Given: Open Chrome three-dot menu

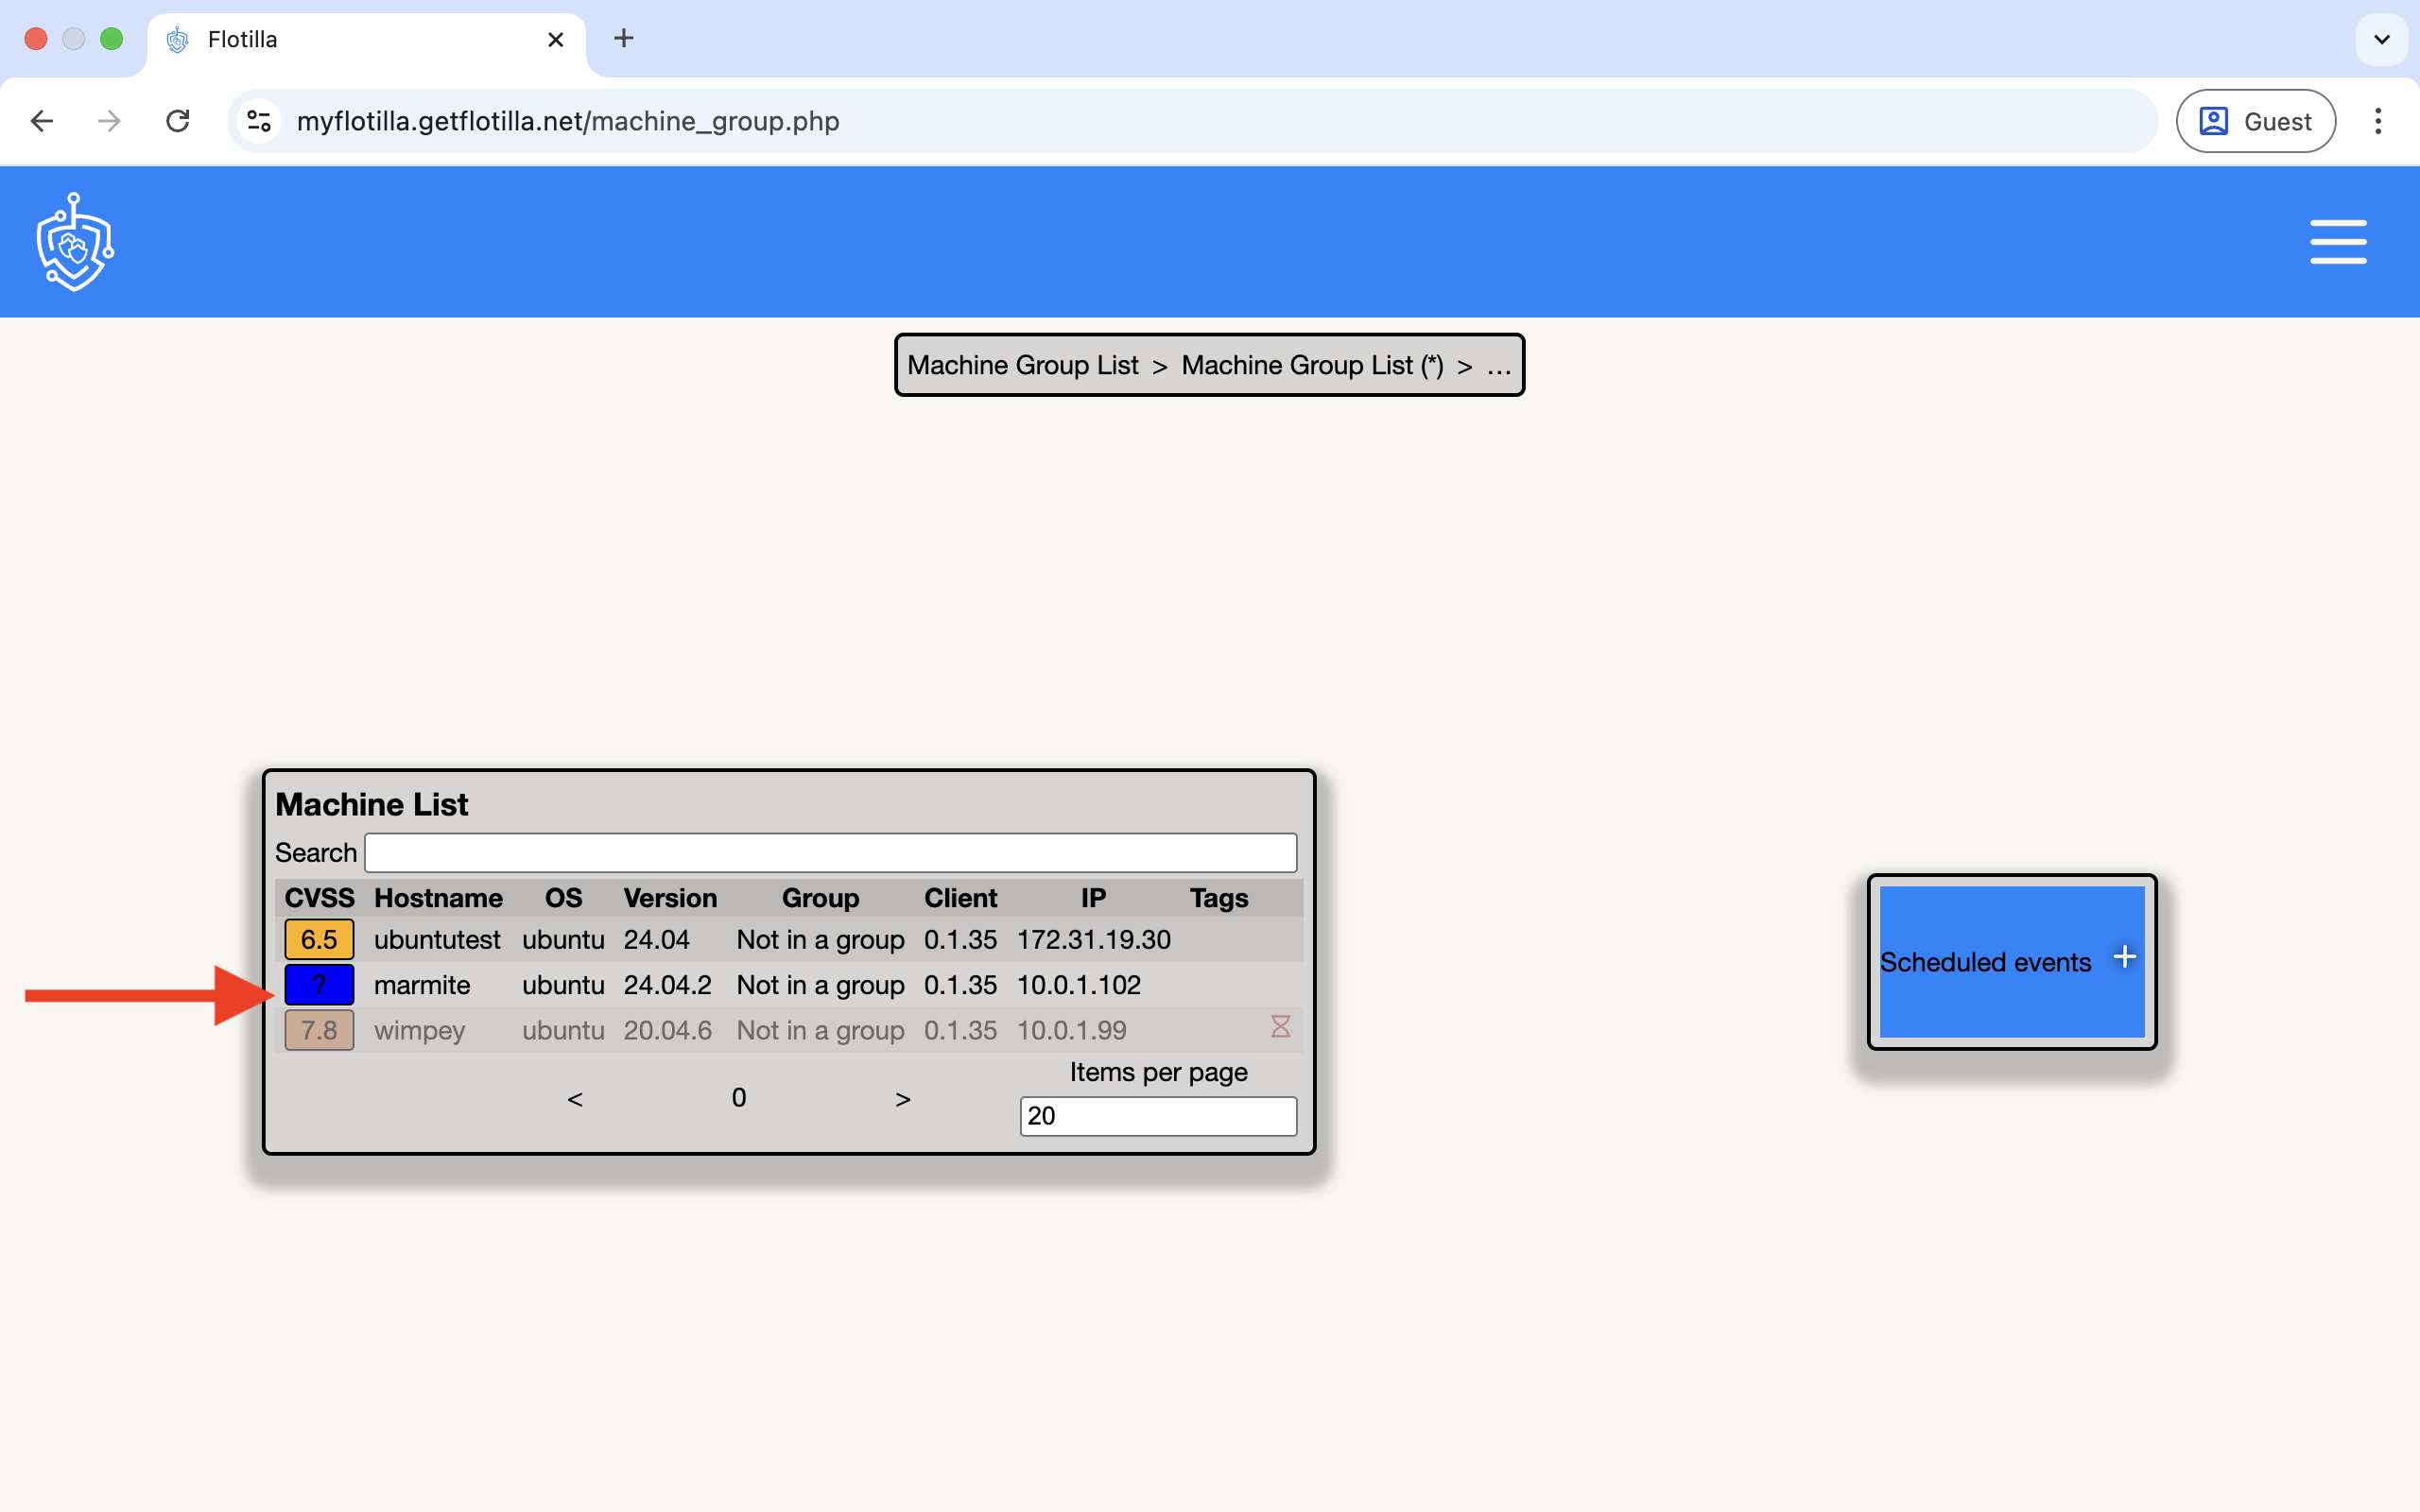Looking at the screenshot, I should point(2377,121).
